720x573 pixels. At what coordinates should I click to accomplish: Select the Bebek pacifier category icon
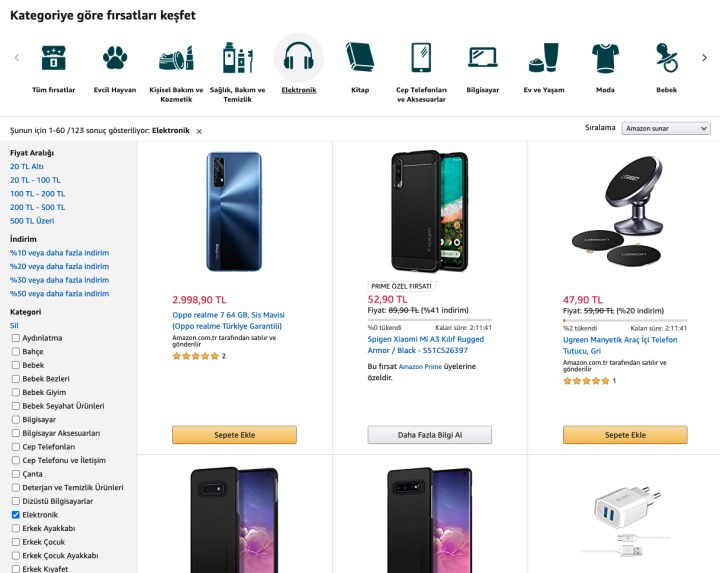point(666,58)
